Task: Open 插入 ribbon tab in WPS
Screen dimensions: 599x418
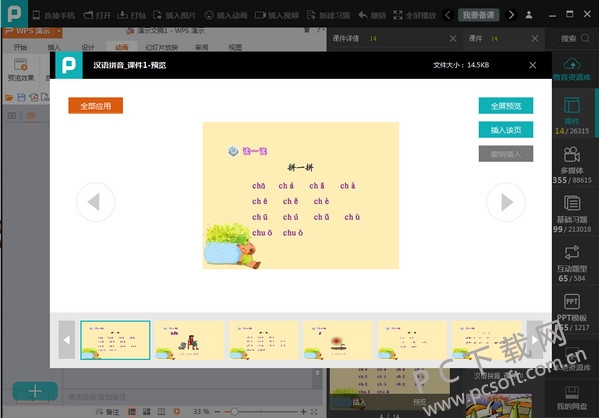Action: 54,47
